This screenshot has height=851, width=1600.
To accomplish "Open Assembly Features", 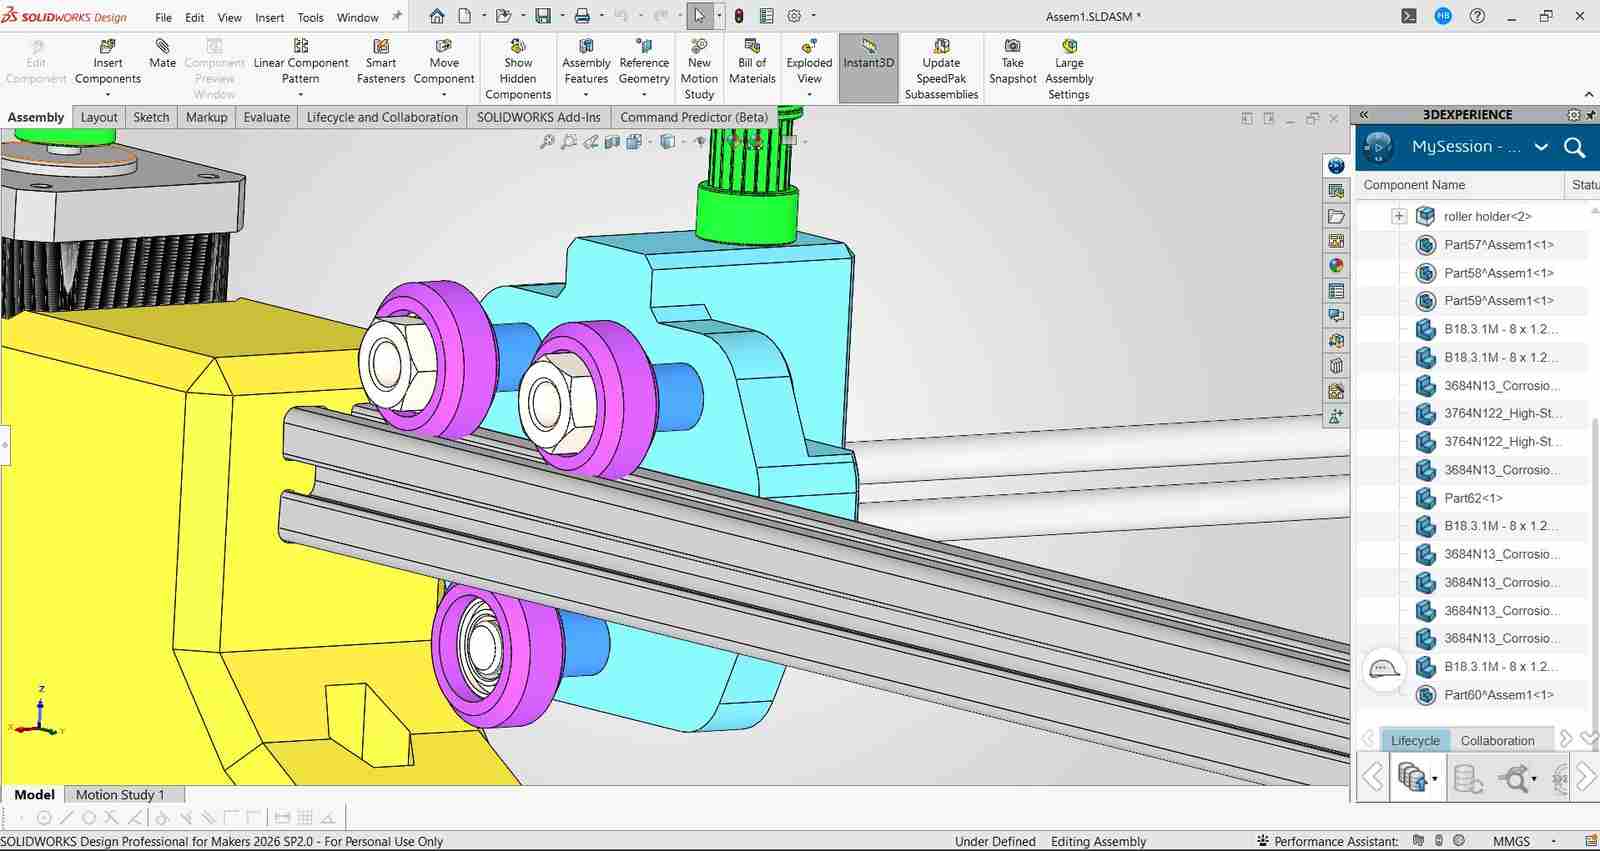I will pos(586,62).
